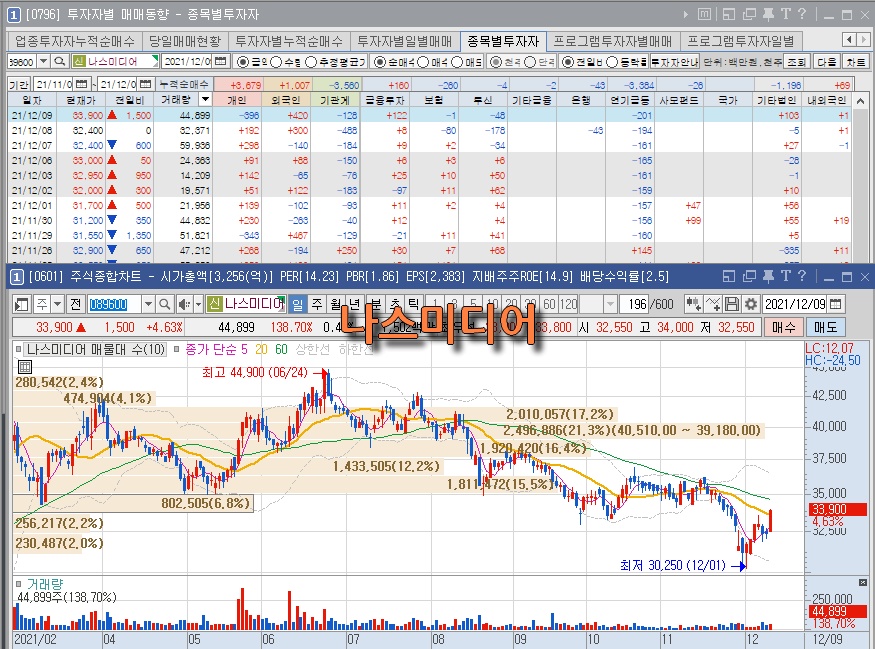Open dropdown arrow beside speaker icon
The width and height of the screenshot is (875, 649).
pos(198,304)
